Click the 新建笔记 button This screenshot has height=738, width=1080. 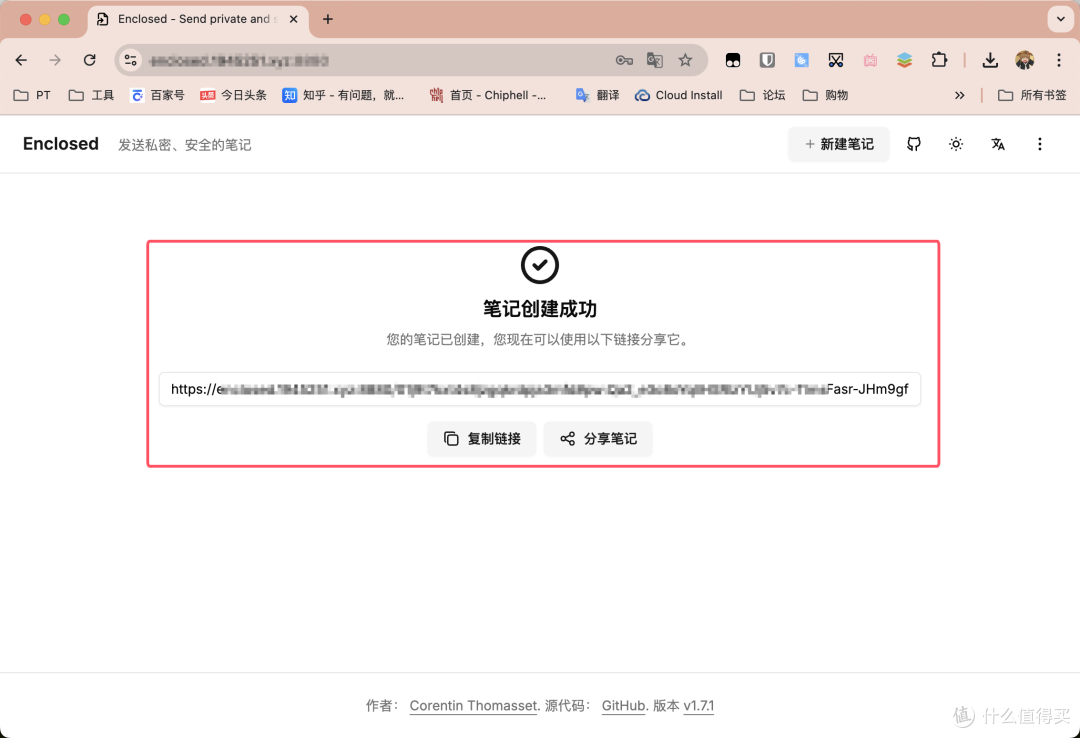click(x=839, y=144)
